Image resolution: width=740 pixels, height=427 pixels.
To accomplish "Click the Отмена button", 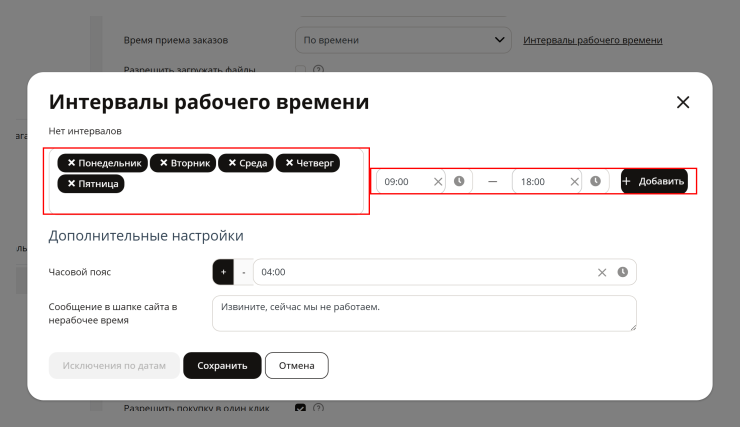I will [296, 366].
